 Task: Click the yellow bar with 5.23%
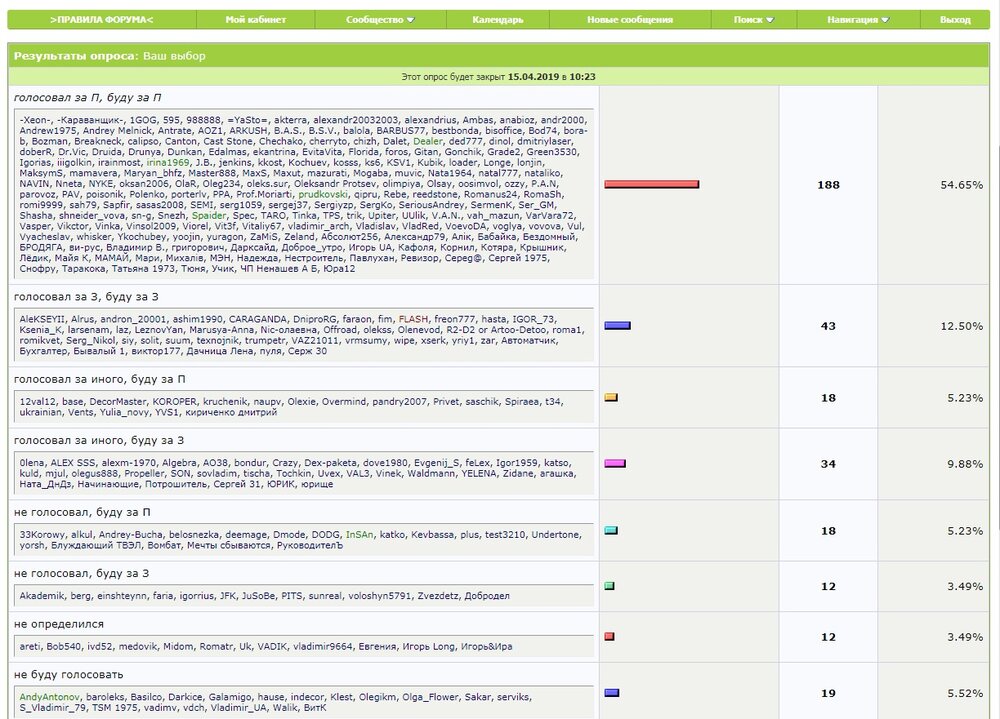coord(611,397)
